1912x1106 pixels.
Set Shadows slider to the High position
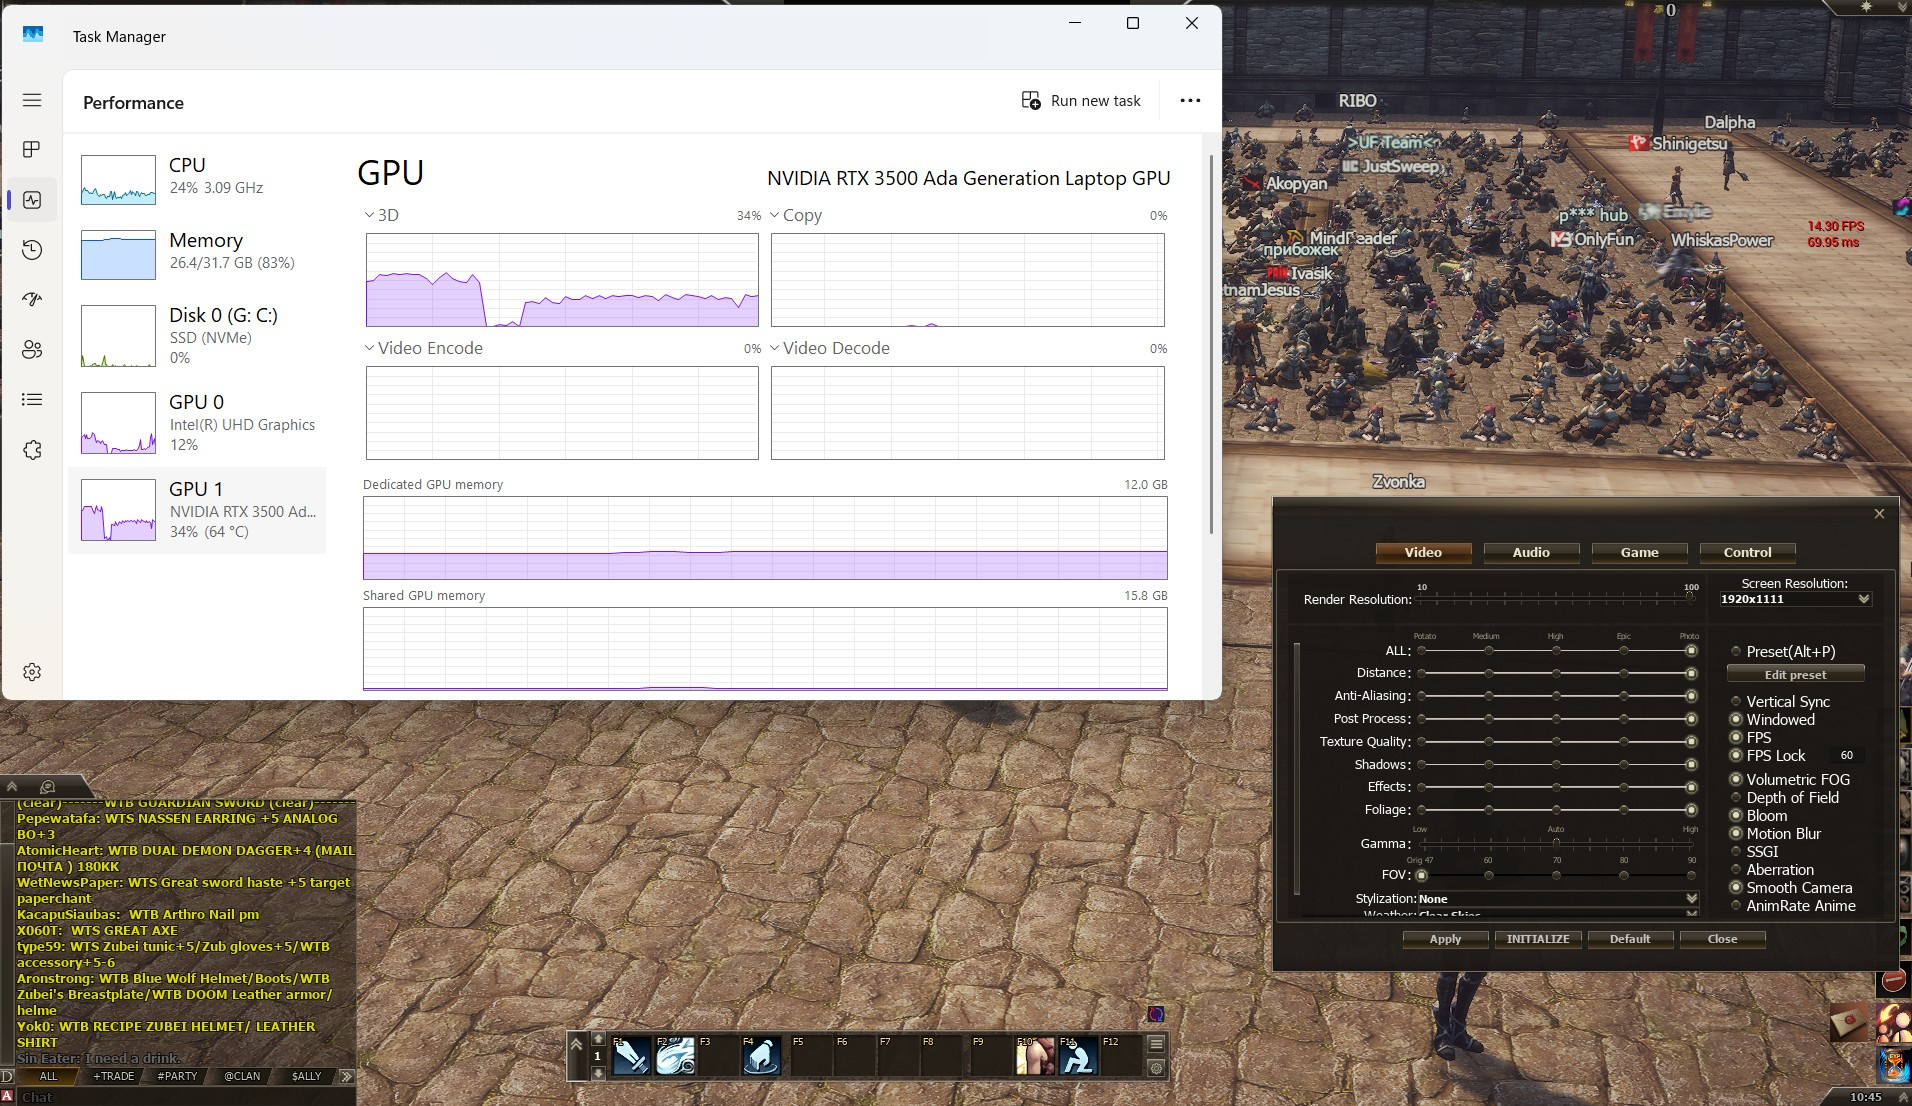[x=1556, y=765]
